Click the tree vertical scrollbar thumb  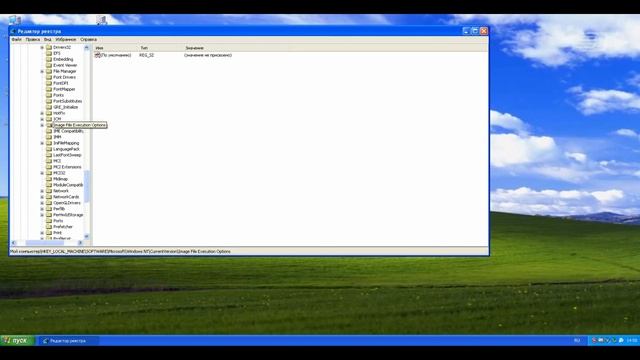click(87, 186)
